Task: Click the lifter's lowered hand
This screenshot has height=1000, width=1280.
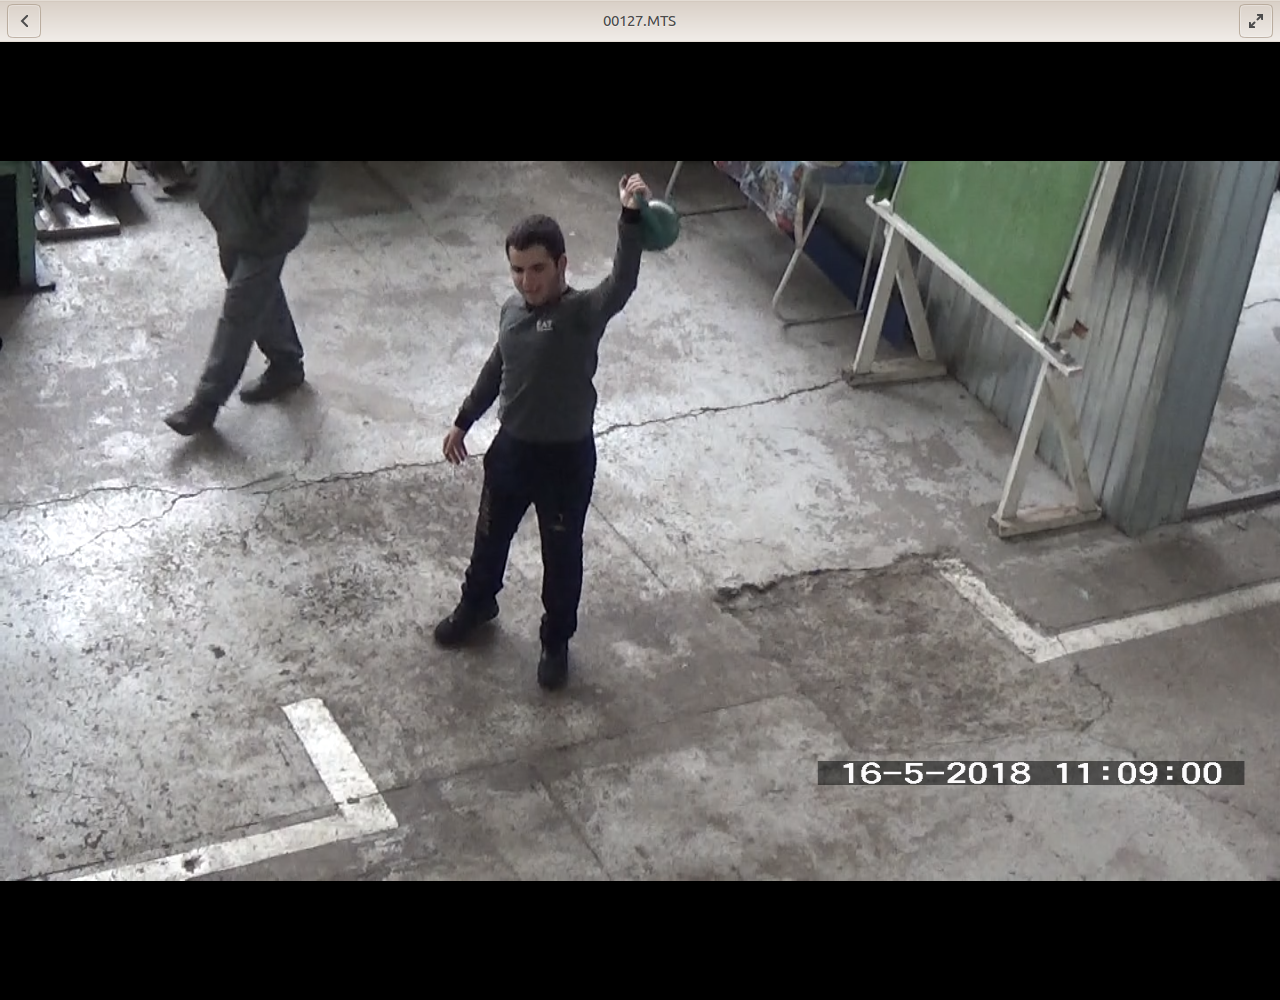Action: pyautogui.click(x=455, y=446)
